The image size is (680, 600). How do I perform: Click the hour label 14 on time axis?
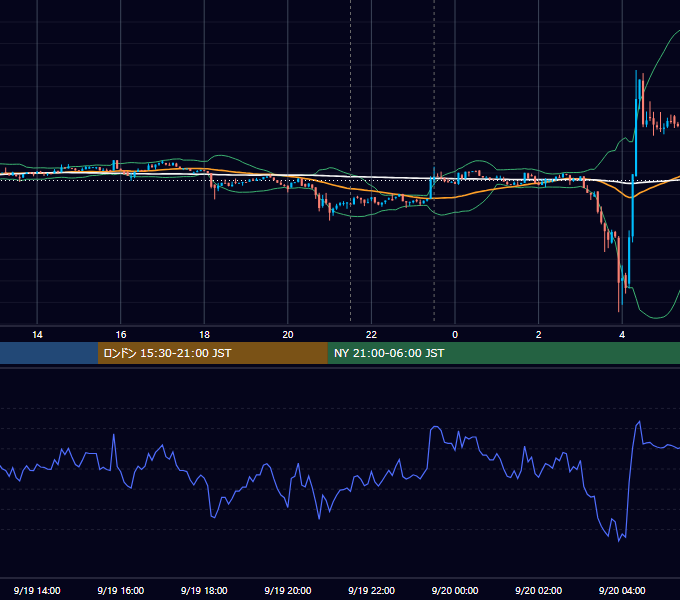37,335
